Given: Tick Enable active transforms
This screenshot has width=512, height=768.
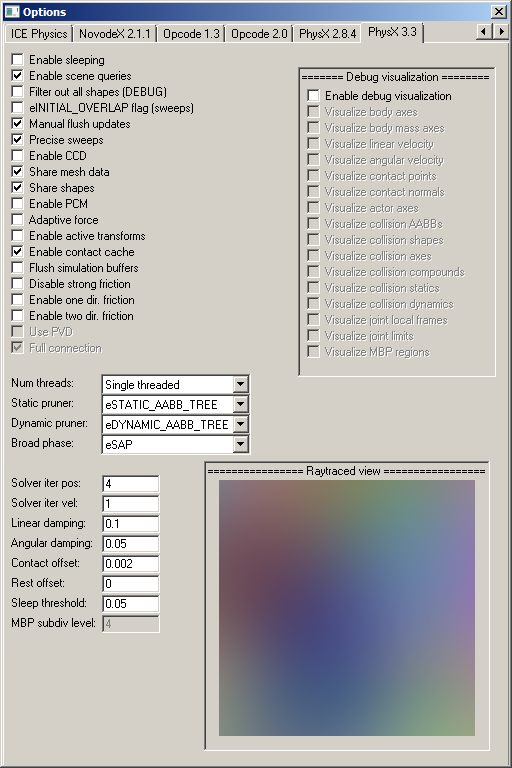Looking at the screenshot, I should pyautogui.click(x=18, y=236).
